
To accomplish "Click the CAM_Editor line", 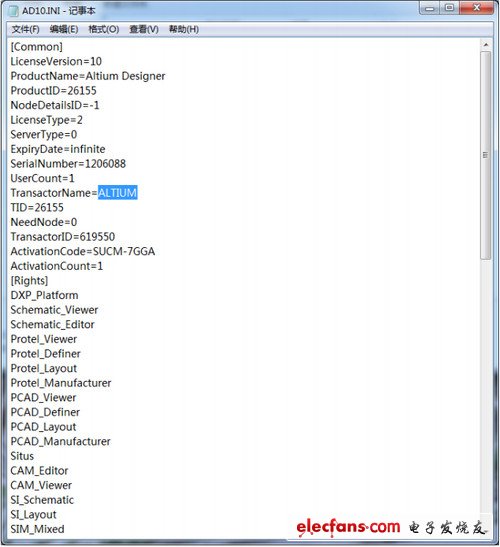I will pos(39,471).
